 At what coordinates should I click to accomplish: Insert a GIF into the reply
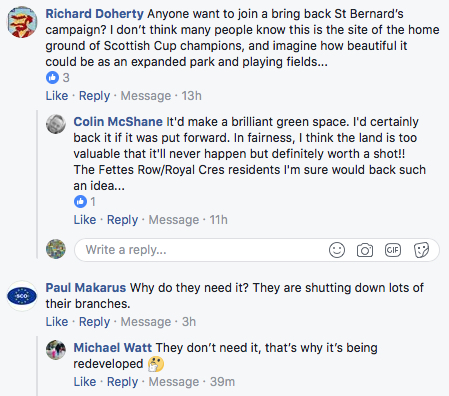(x=393, y=250)
